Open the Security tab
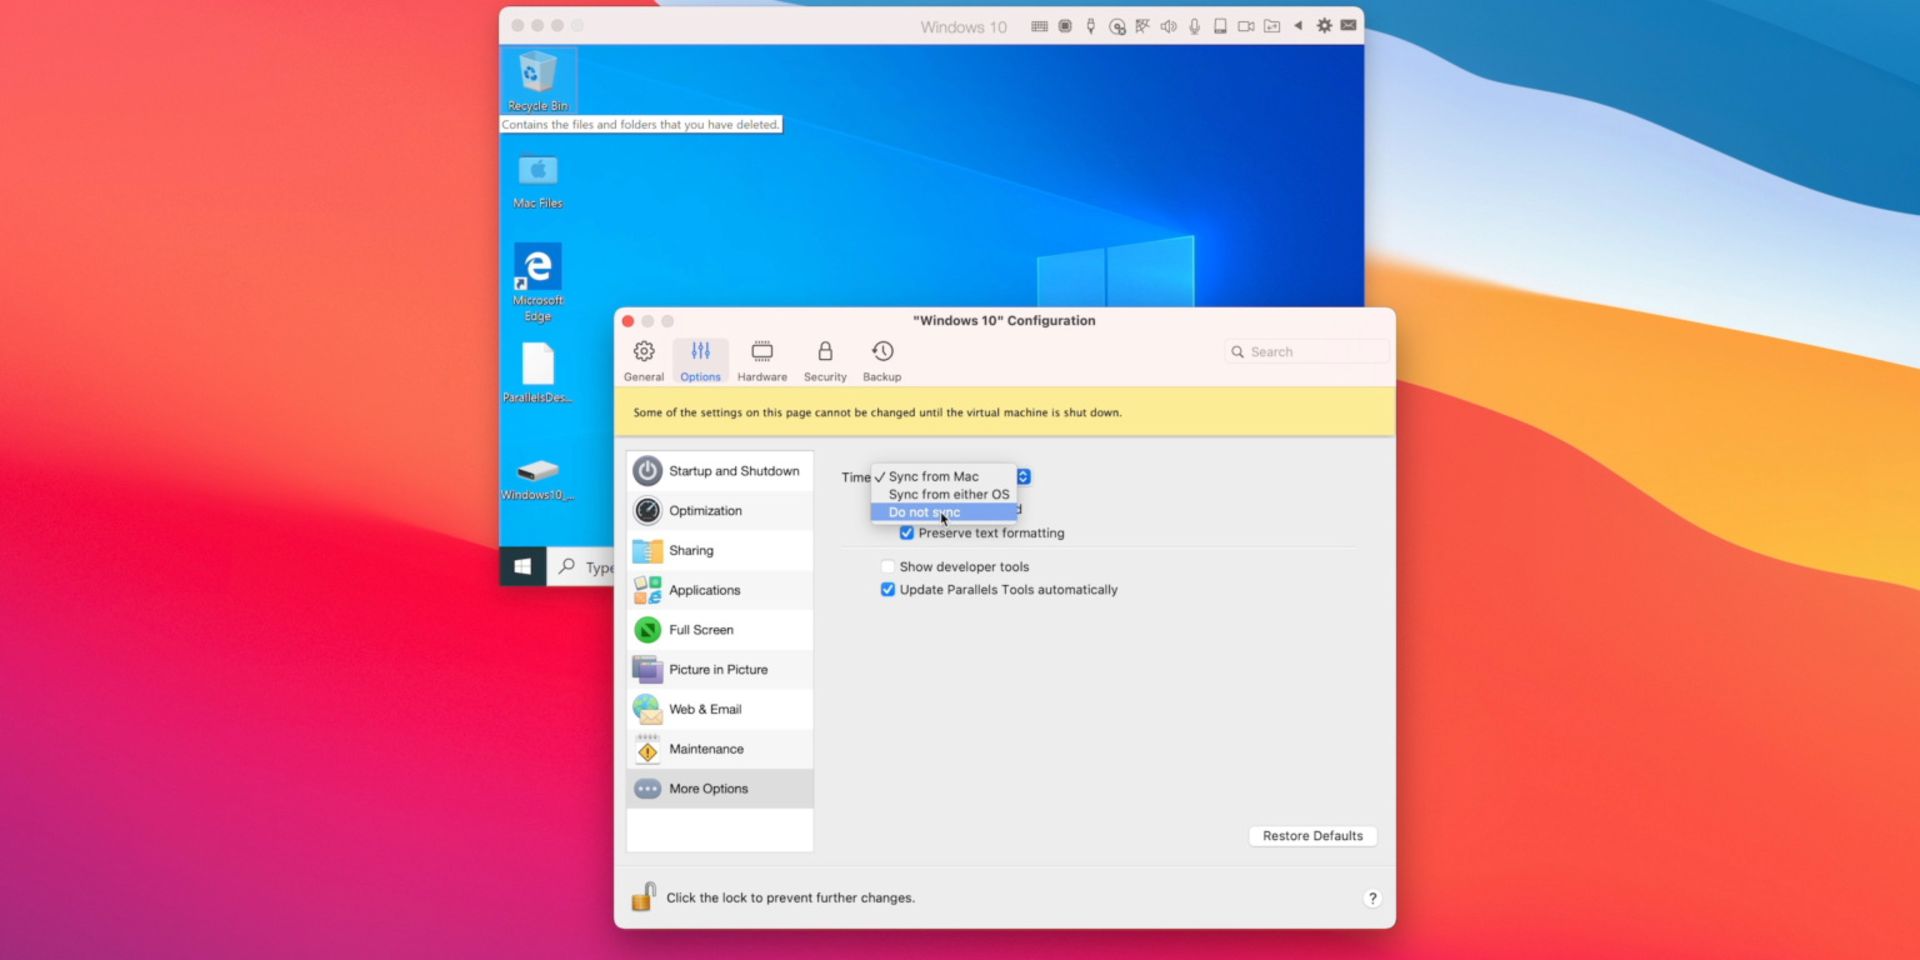The height and width of the screenshot is (960, 1920). [825, 361]
